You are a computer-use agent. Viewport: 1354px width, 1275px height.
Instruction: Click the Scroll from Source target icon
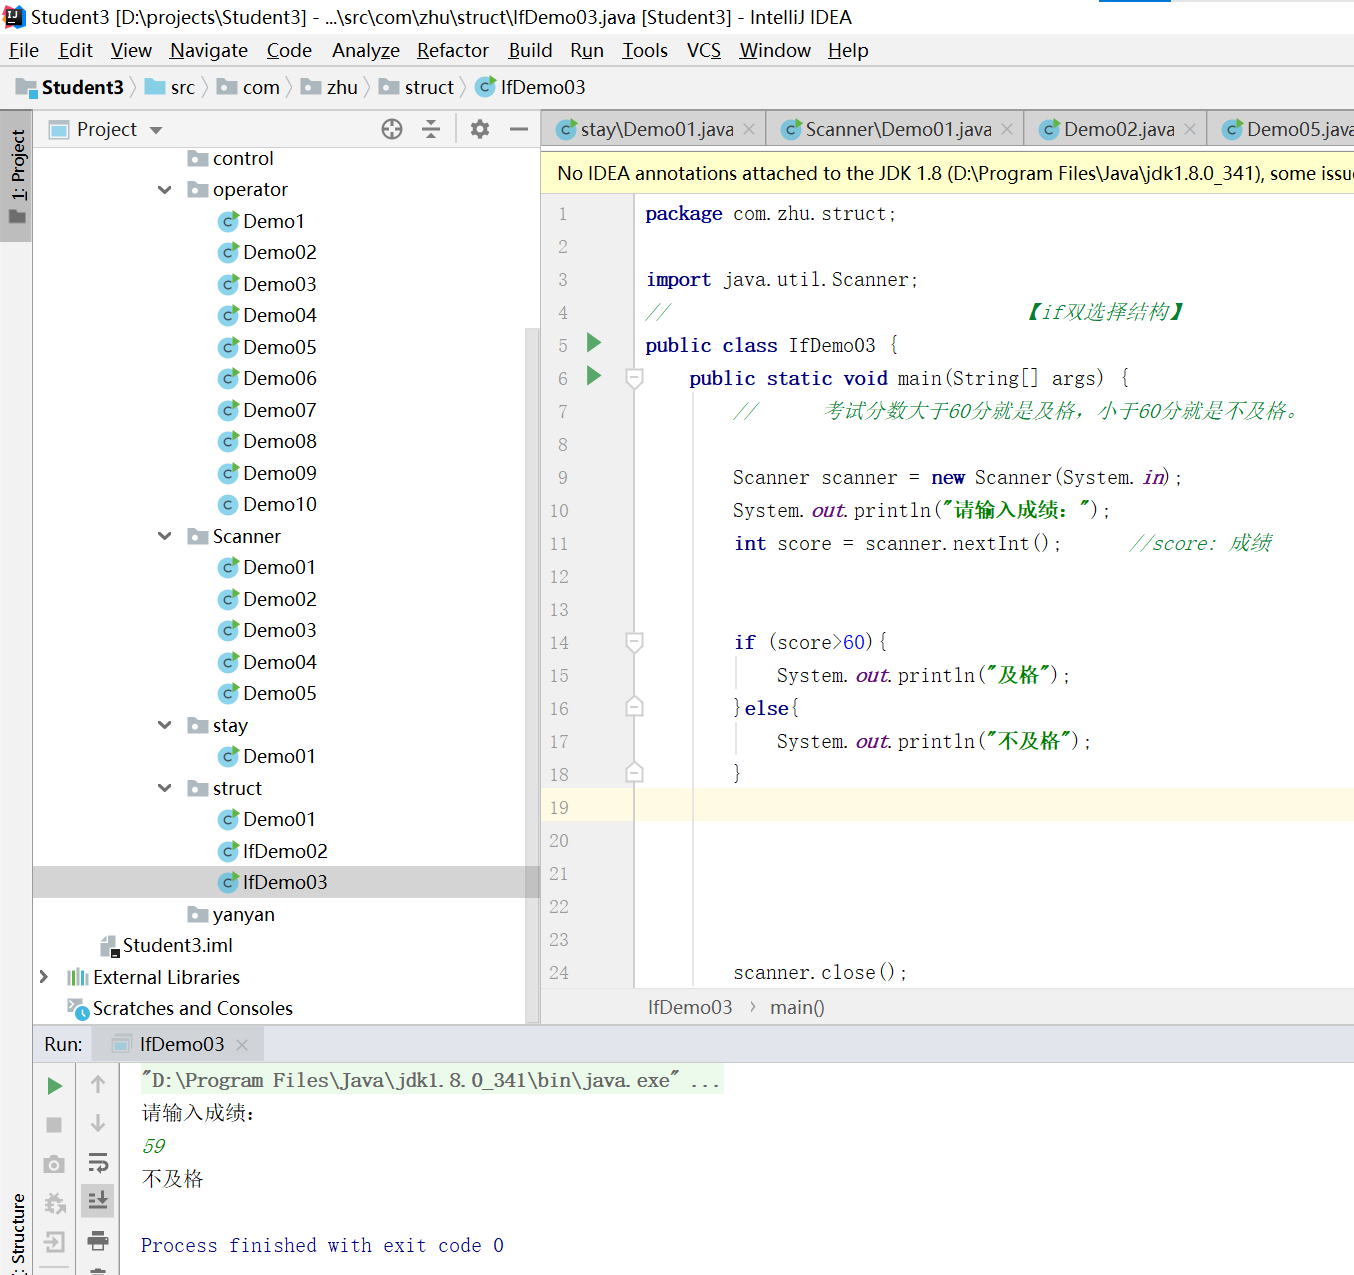(x=392, y=129)
